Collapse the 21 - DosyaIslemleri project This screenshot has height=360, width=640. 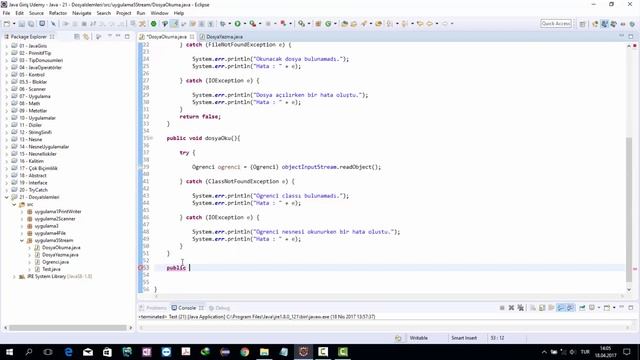click(x=7, y=197)
